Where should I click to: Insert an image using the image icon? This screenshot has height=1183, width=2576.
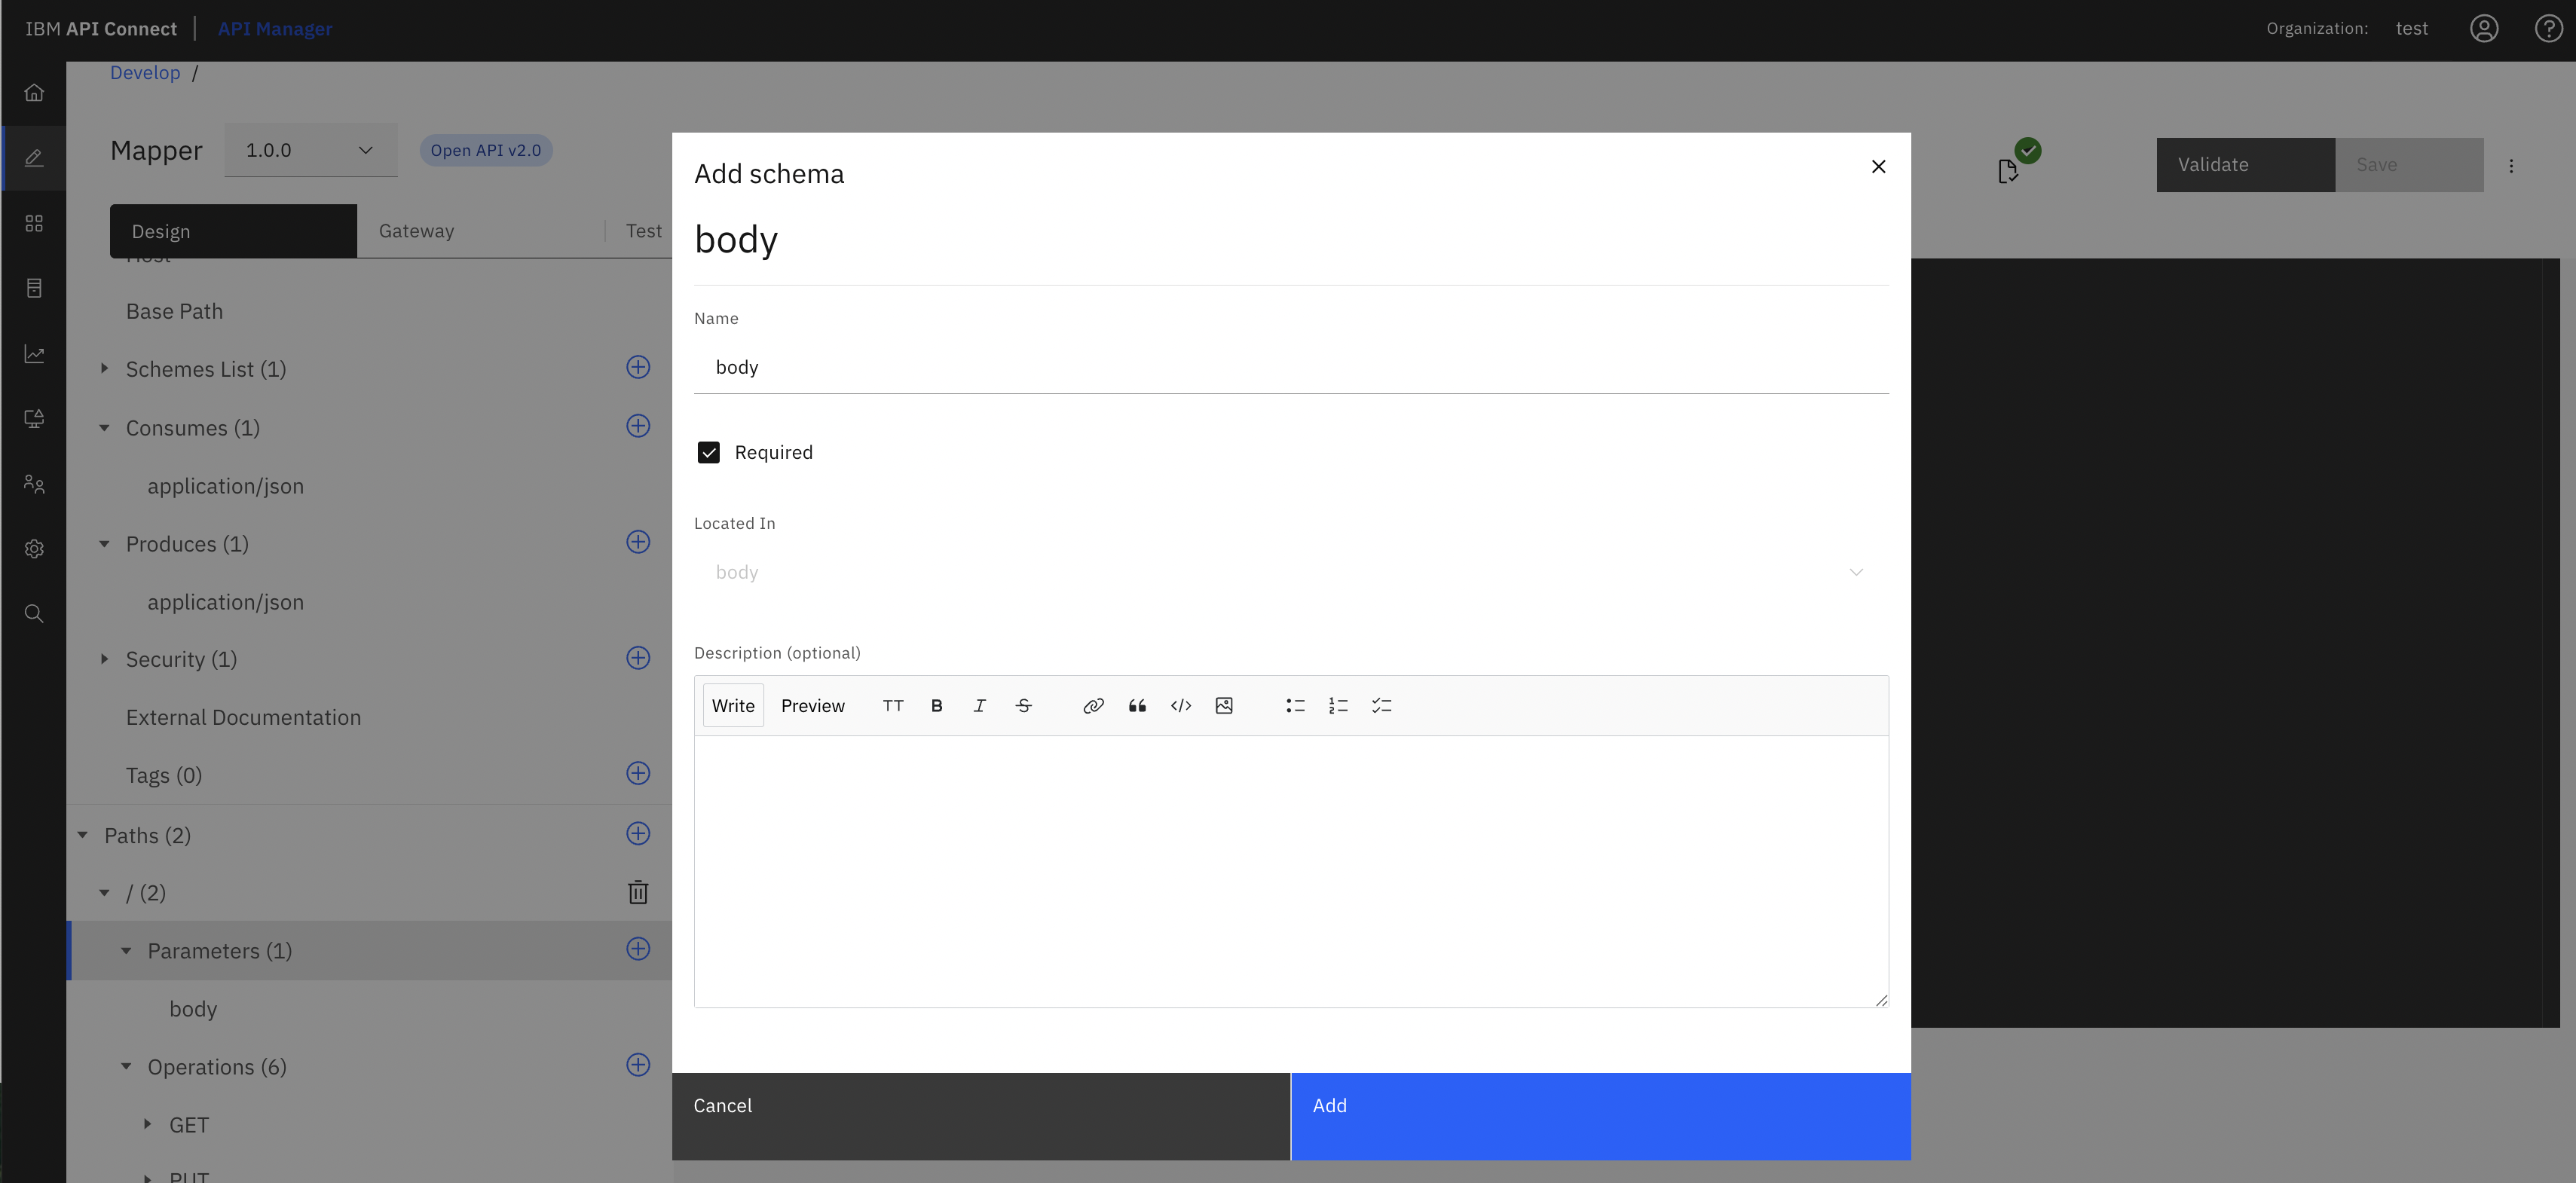point(1224,706)
